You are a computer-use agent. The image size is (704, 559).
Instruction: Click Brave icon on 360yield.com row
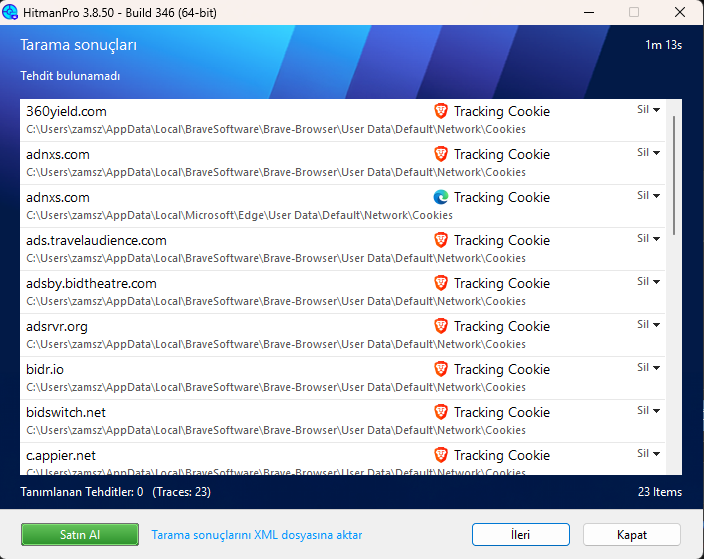pyautogui.click(x=441, y=111)
